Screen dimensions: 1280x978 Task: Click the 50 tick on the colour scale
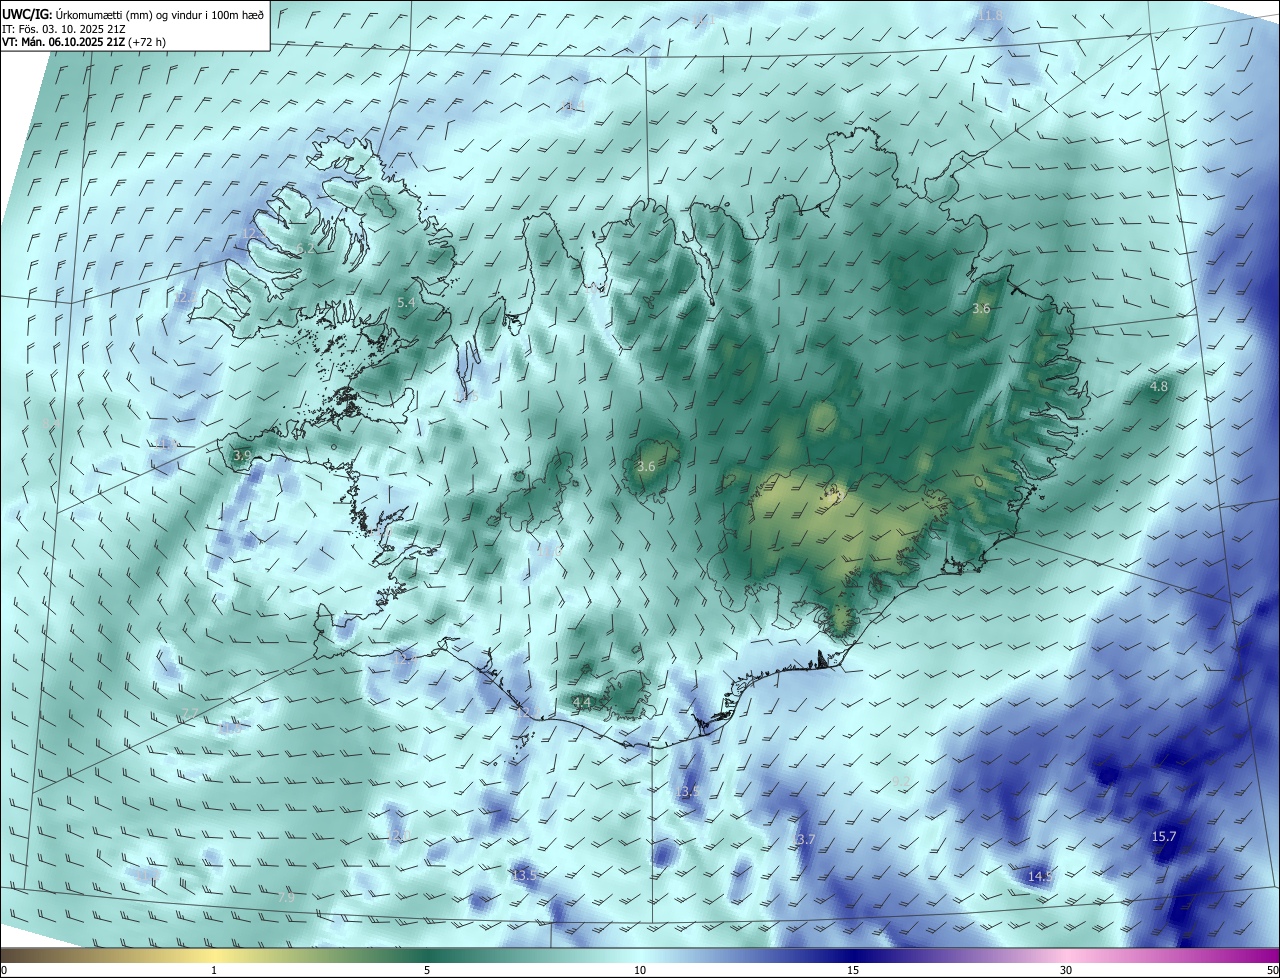[x=1272, y=970]
